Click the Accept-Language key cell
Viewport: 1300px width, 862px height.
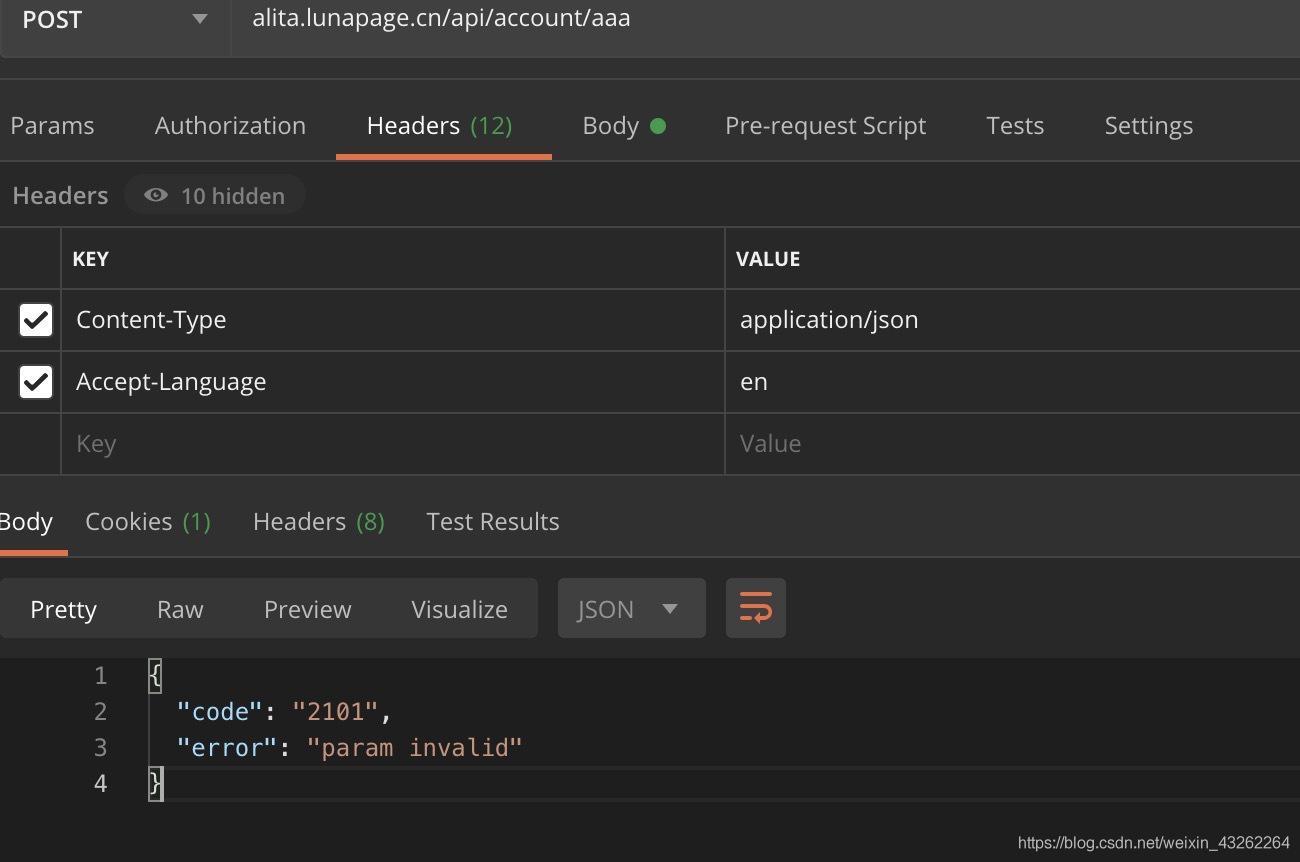[x=393, y=382]
